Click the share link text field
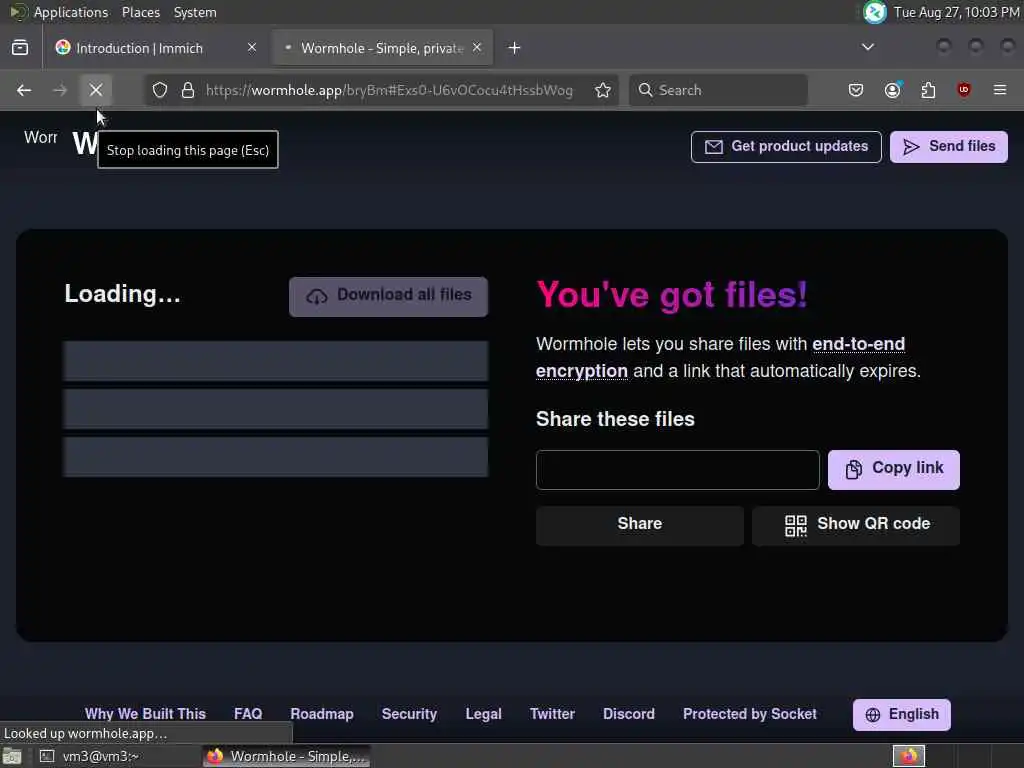The height and width of the screenshot is (768, 1024). click(678, 470)
